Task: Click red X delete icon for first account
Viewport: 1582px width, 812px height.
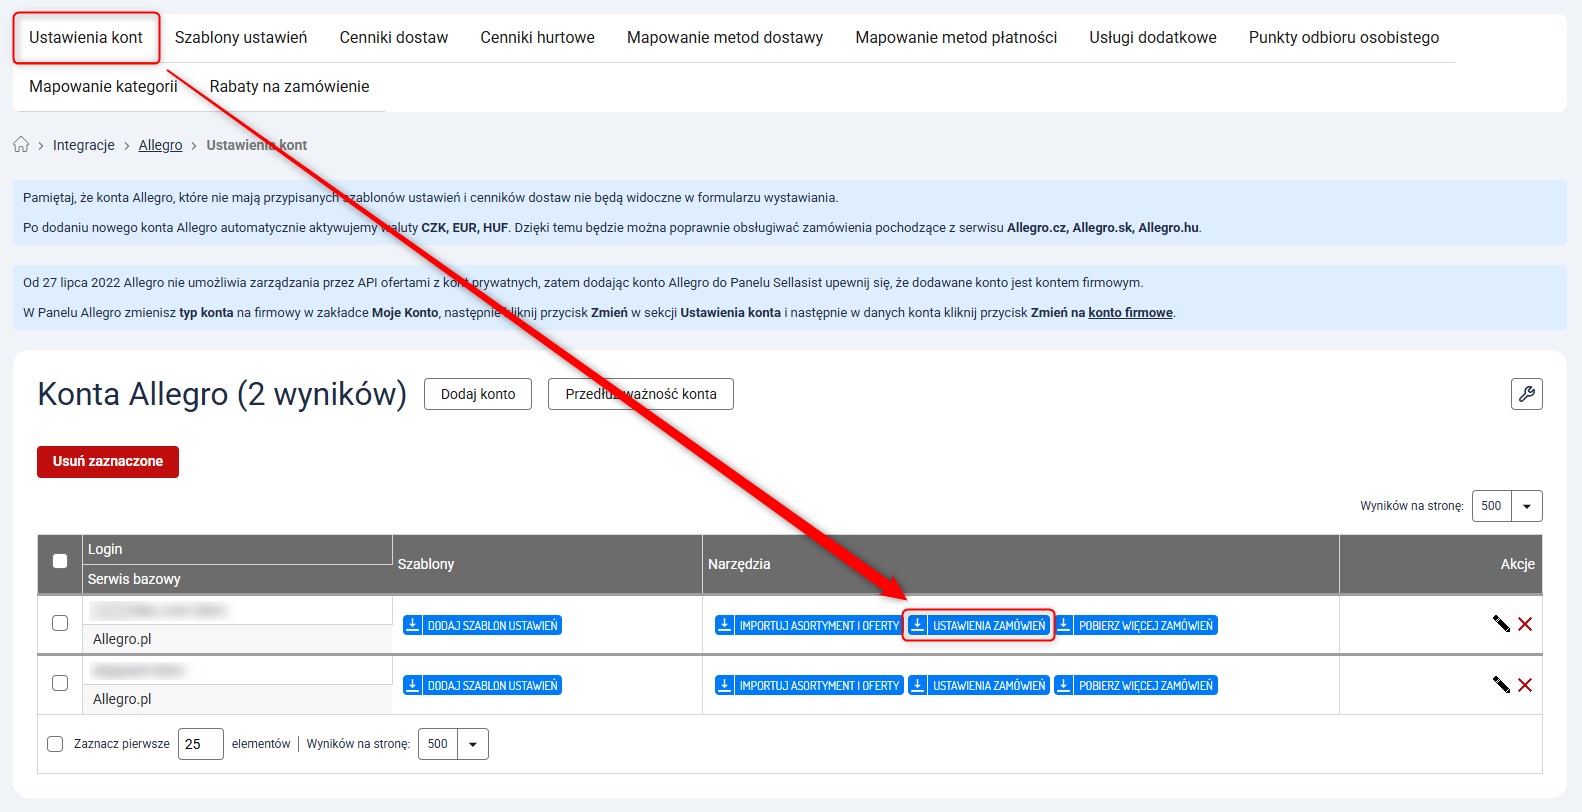Action: click(1525, 624)
